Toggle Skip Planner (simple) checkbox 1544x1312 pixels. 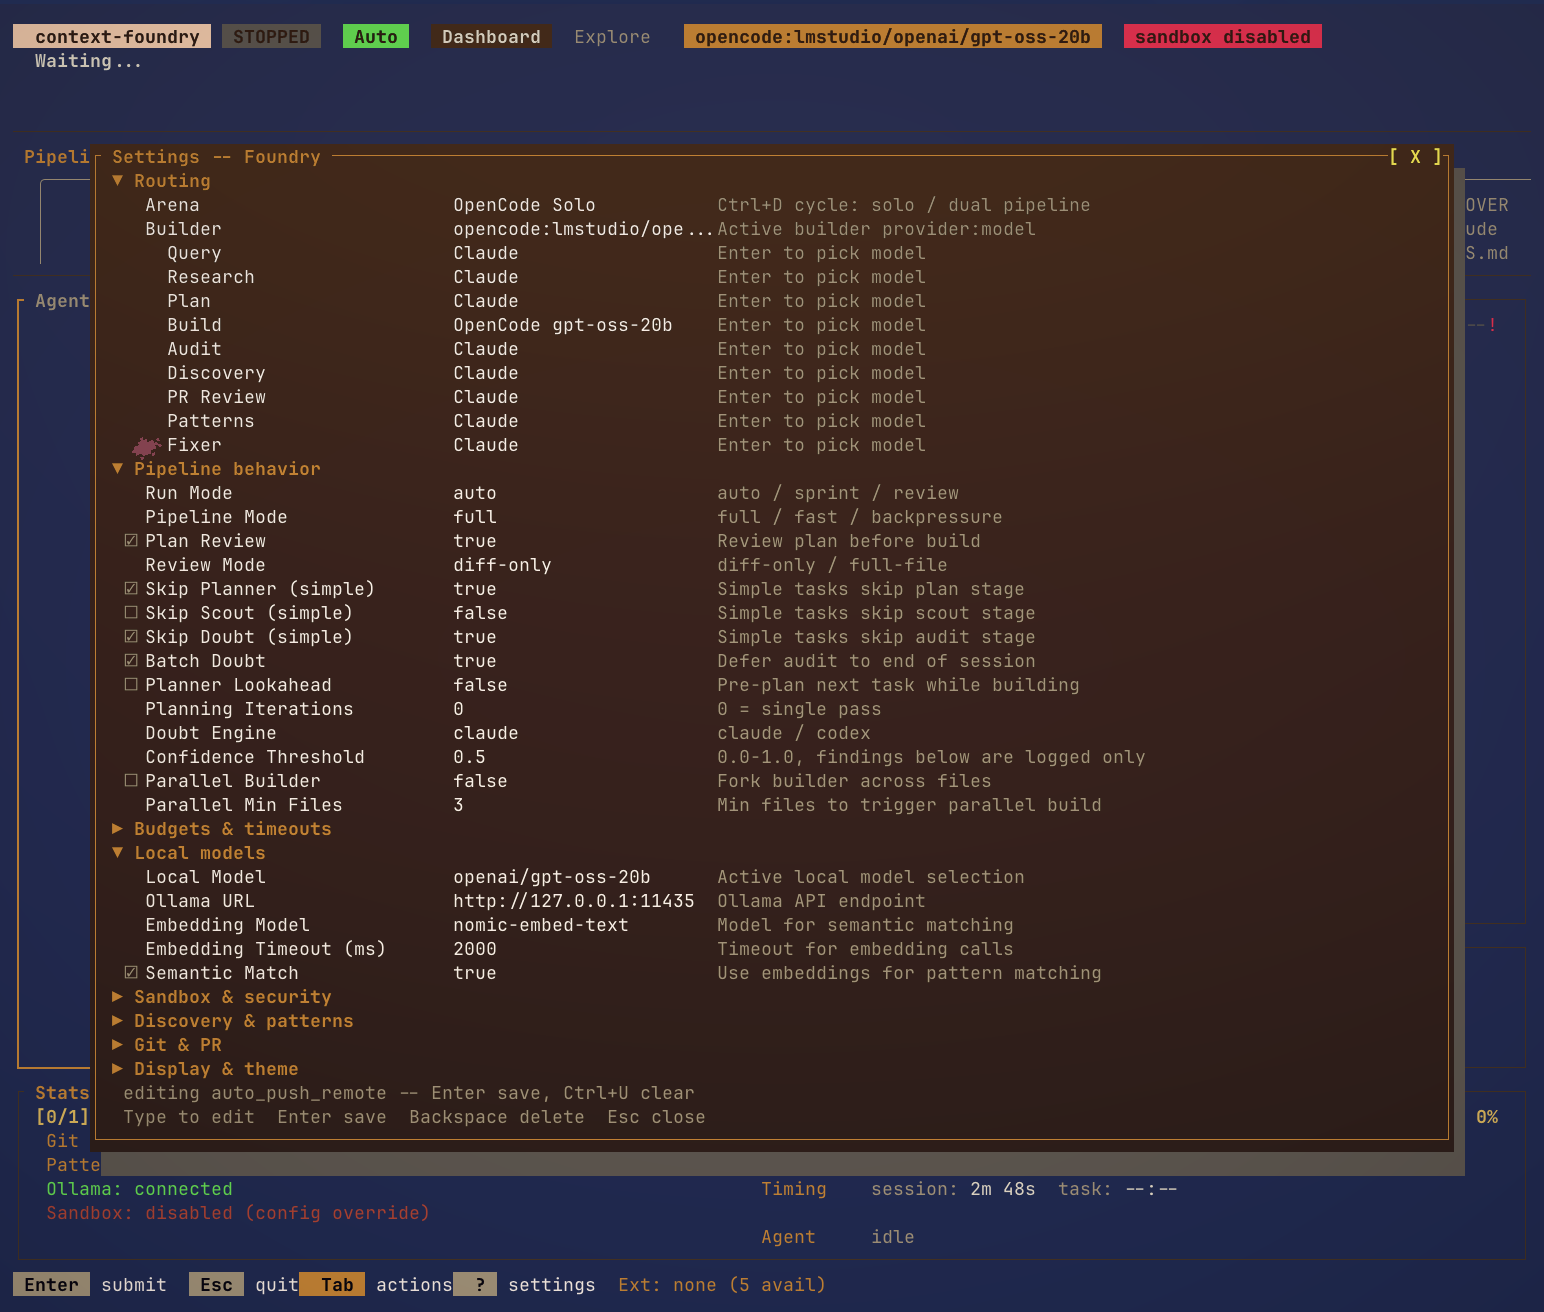click(x=131, y=589)
